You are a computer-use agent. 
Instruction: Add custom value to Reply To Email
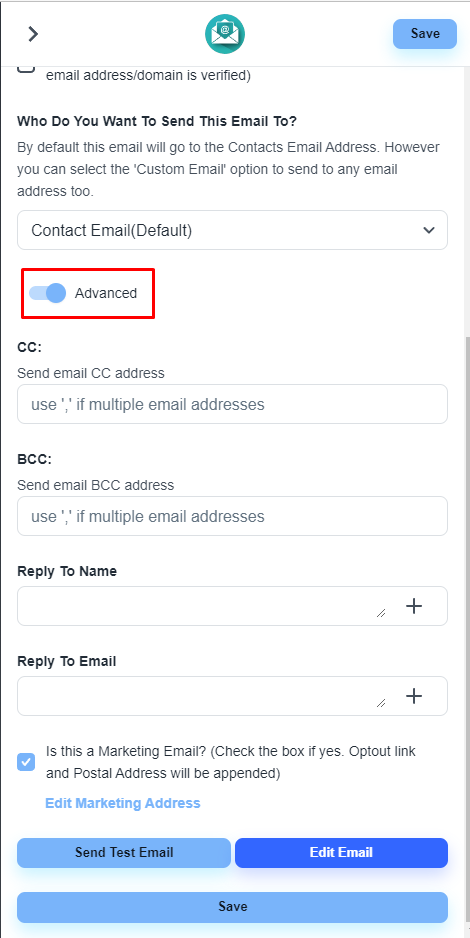click(414, 696)
